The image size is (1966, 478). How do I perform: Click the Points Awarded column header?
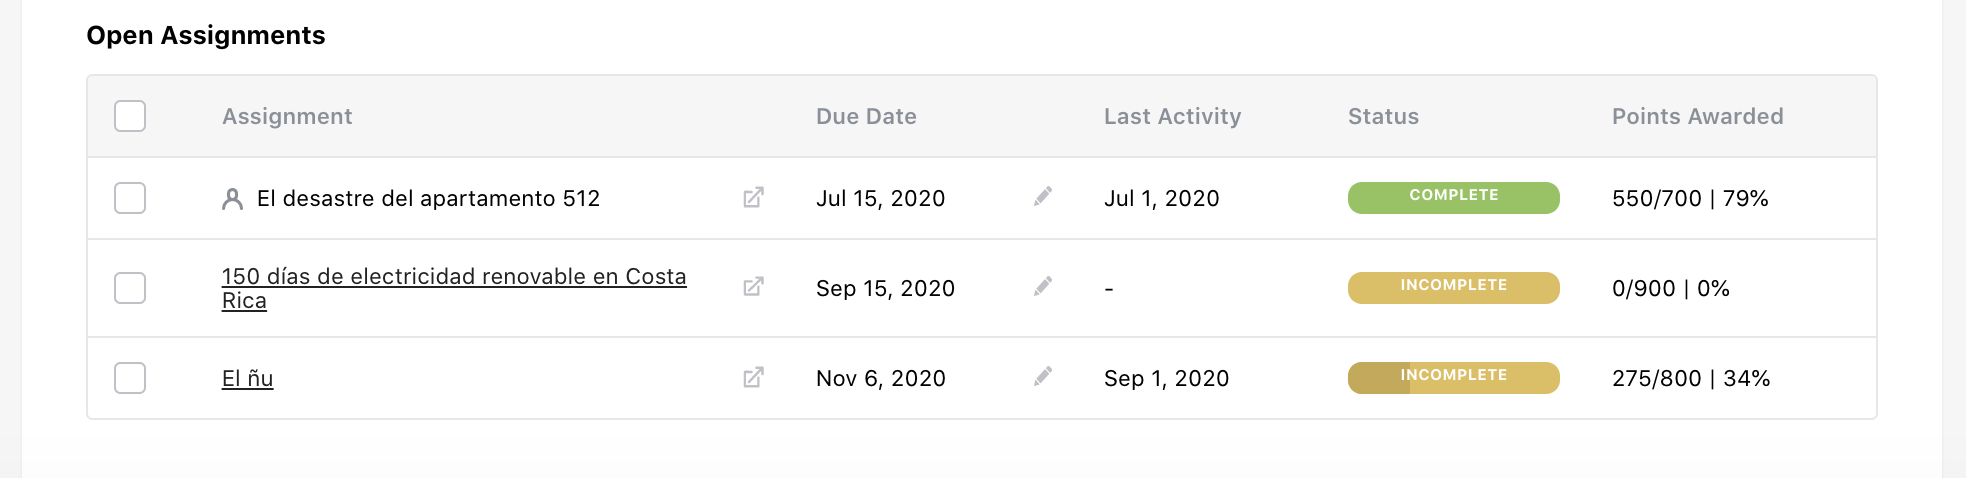1697,117
